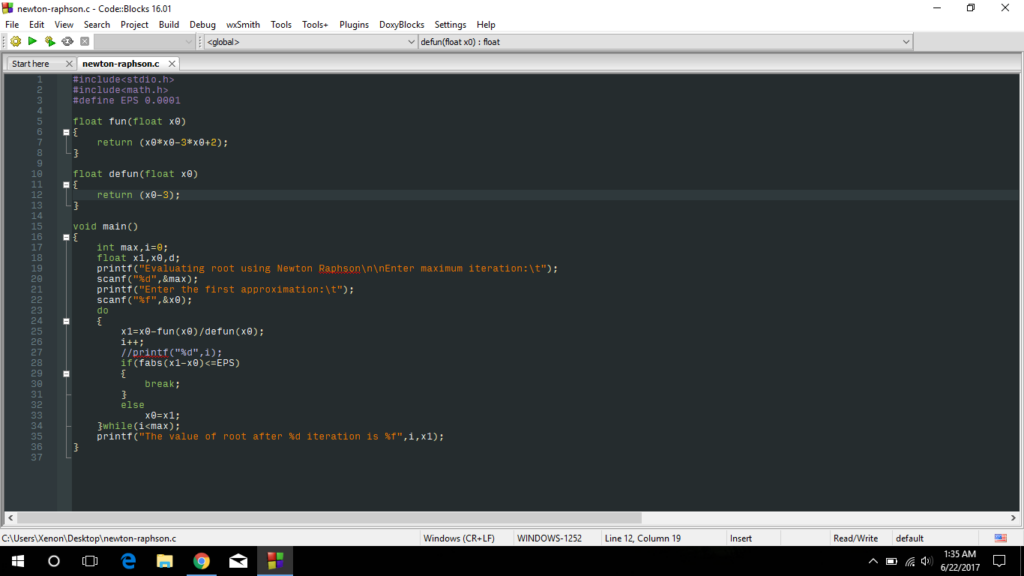This screenshot has height=576, width=1024.
Task: Collapse the fun function code fold
Action: tap(66, 131)
